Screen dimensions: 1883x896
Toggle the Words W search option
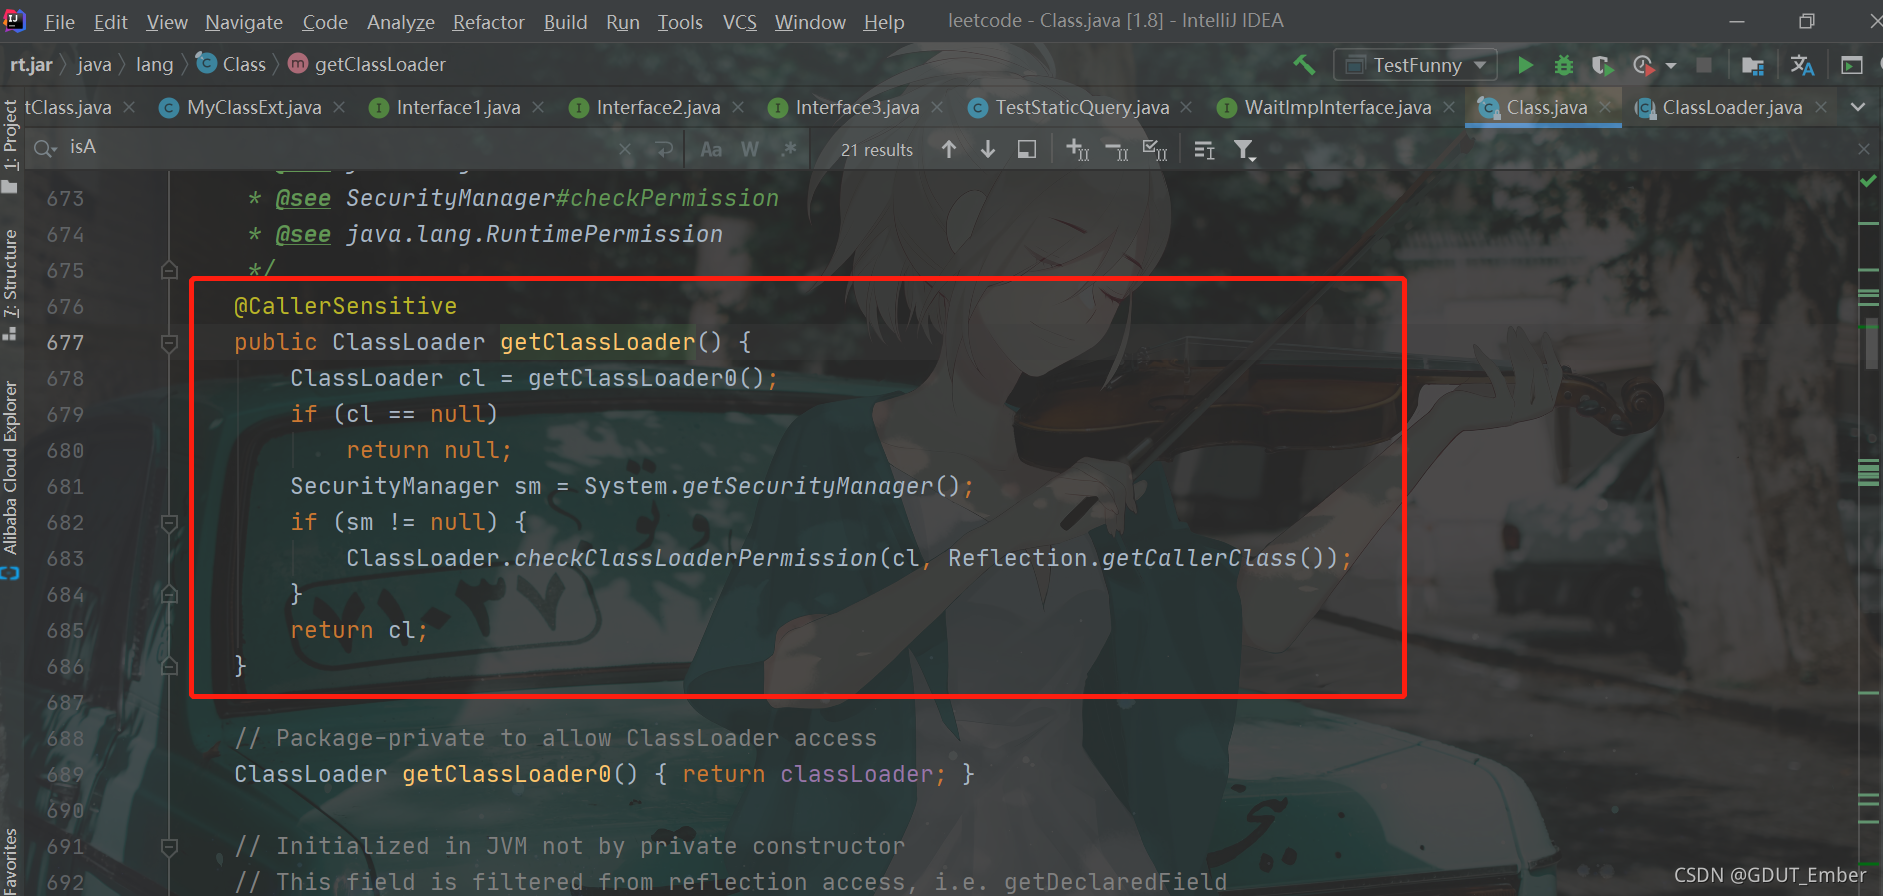[750, 149]
